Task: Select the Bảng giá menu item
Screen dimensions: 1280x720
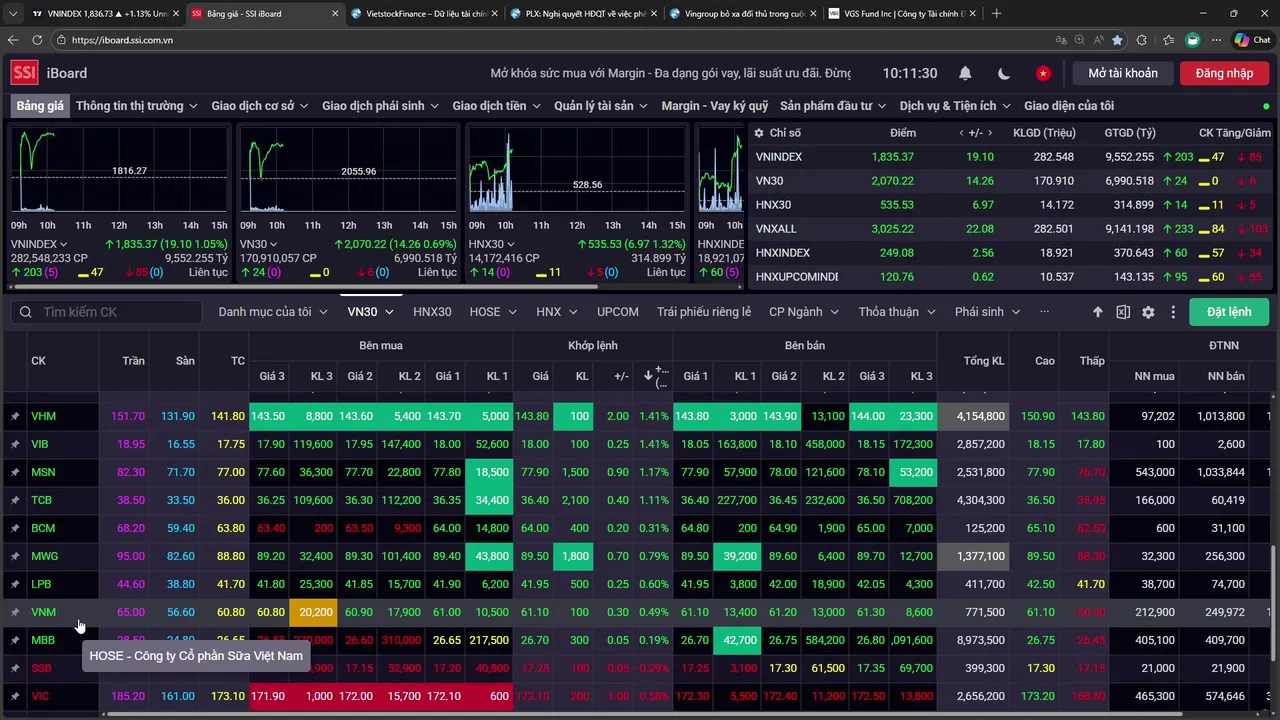Action: [40, 106]
